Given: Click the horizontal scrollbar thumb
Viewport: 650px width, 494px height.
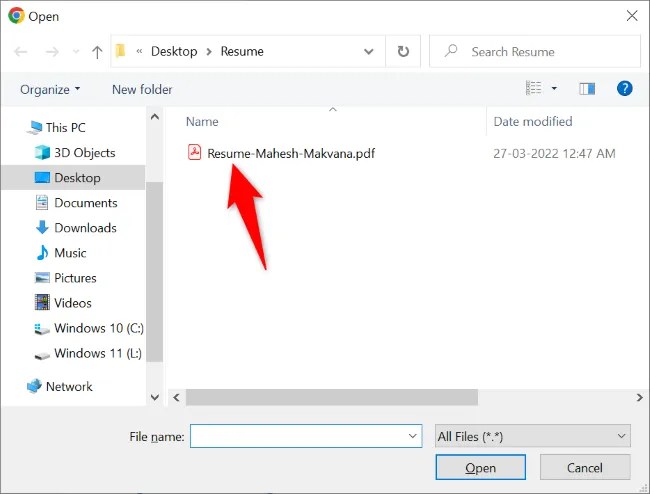Looking at the screenshot, I should 332,397.
